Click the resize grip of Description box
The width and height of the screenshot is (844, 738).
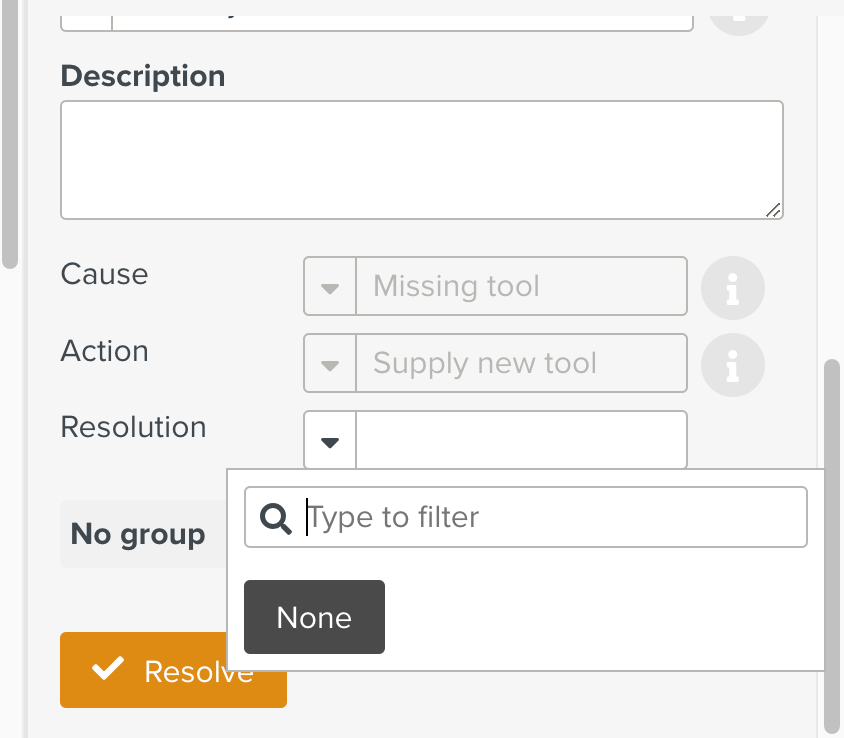(x=772, y=209)
